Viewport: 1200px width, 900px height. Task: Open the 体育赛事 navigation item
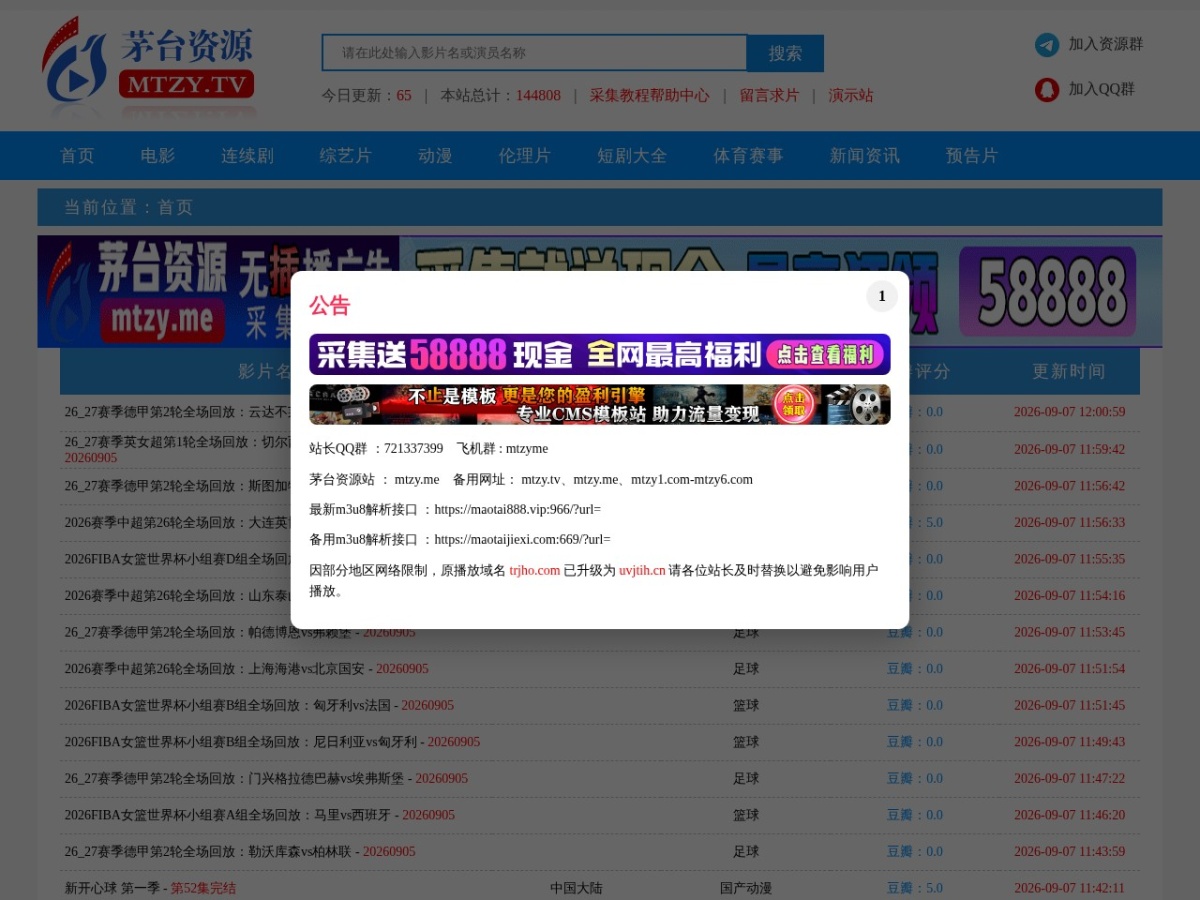[x=748, y=156]
